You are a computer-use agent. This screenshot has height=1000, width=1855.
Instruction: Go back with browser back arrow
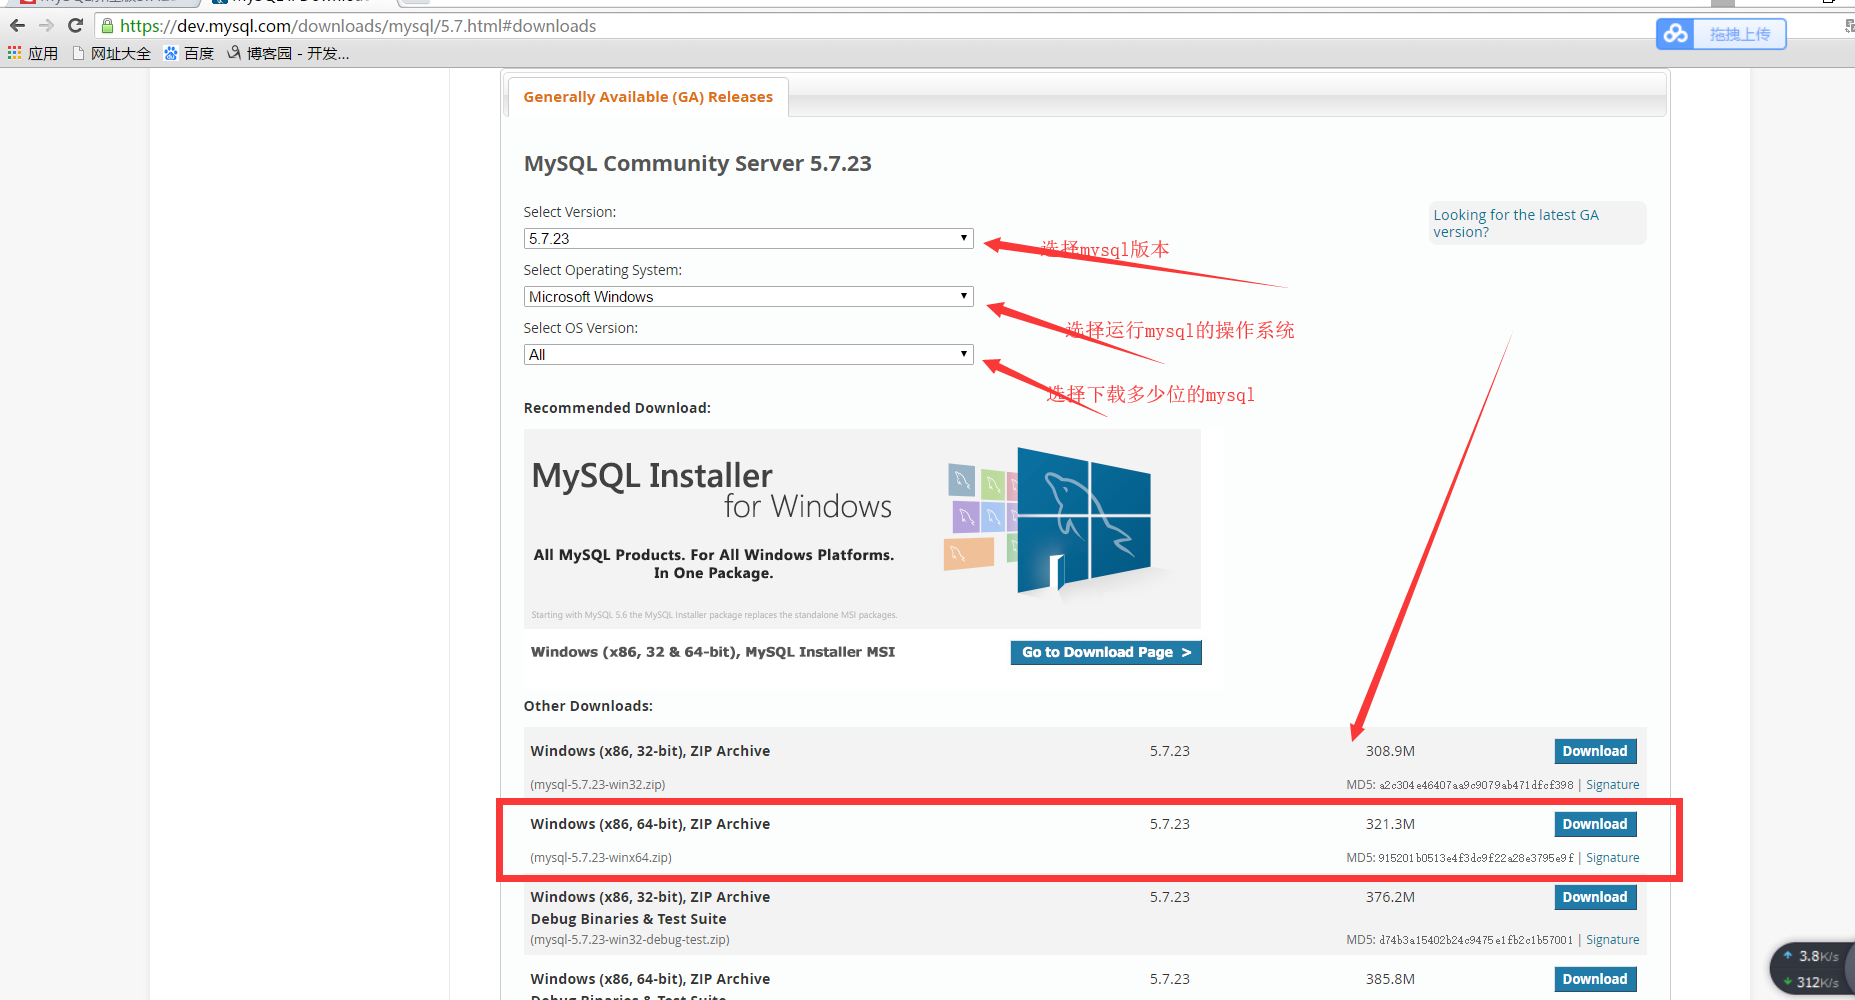coord(17,26)
